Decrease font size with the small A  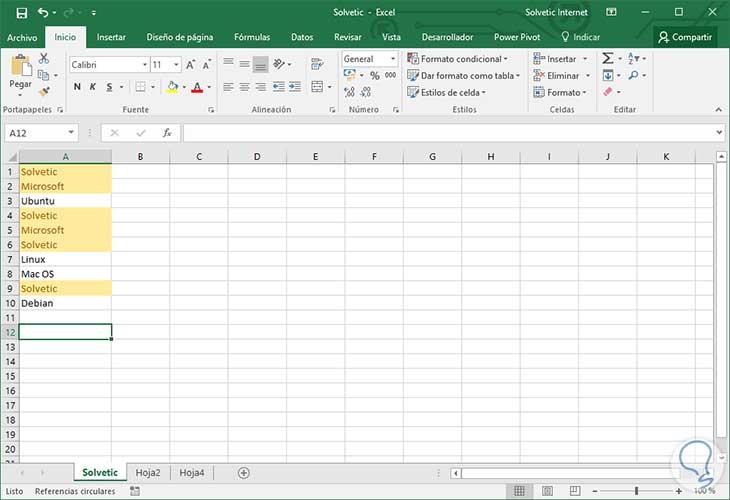(x=207, y=65)
